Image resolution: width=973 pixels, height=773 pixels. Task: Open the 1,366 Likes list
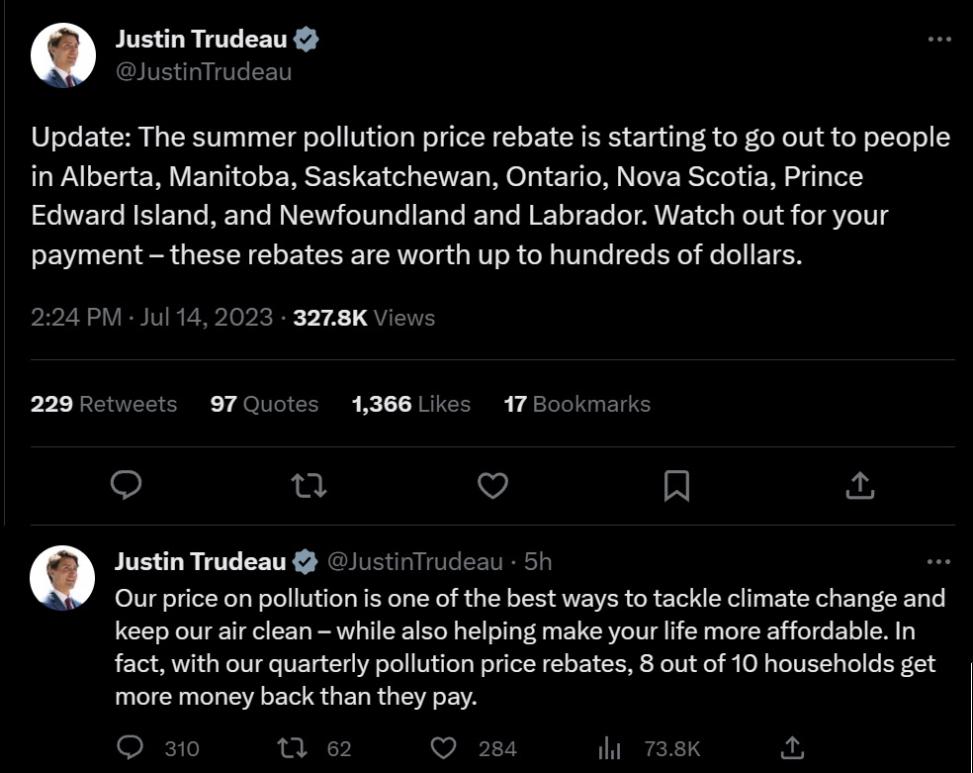[x=411, y=404]
